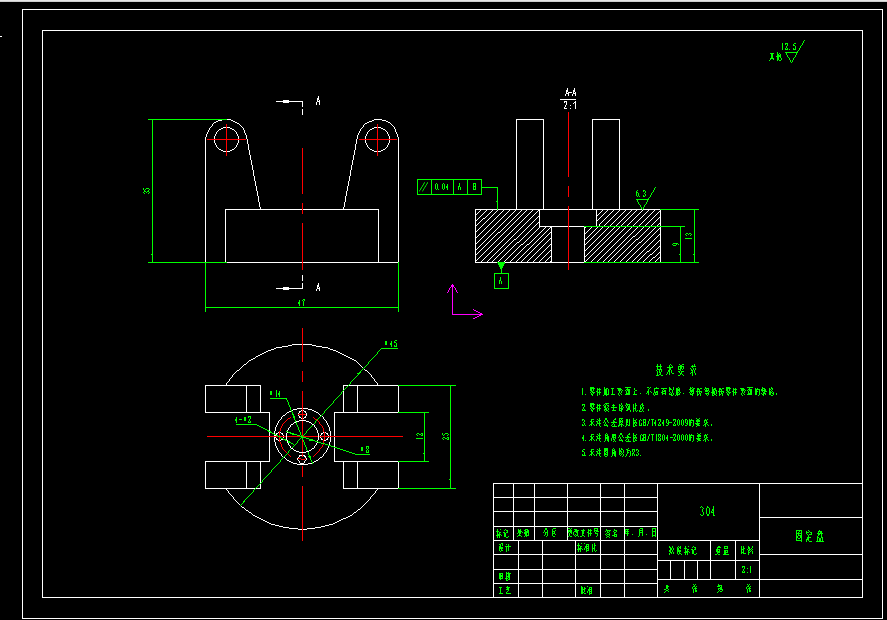The width and height of the screenshot is (887, 620).
Task: Select the 6.3 surface roughness symbol
Action: (x=644, y=198)
